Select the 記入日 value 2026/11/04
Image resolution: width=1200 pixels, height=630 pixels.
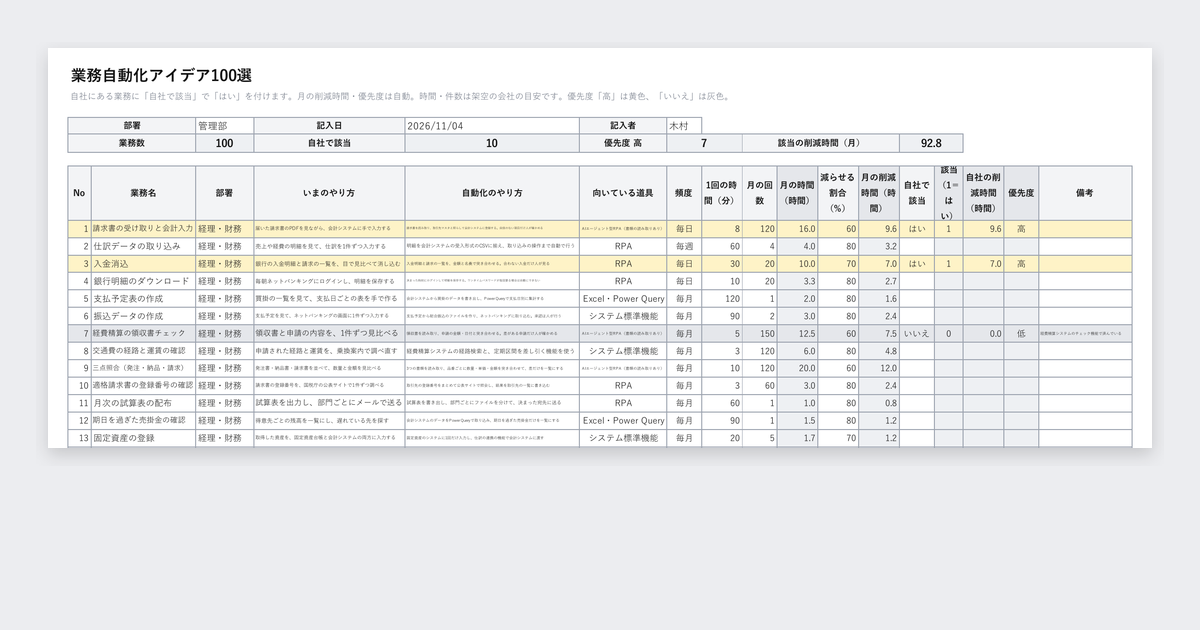coord(492,126)
